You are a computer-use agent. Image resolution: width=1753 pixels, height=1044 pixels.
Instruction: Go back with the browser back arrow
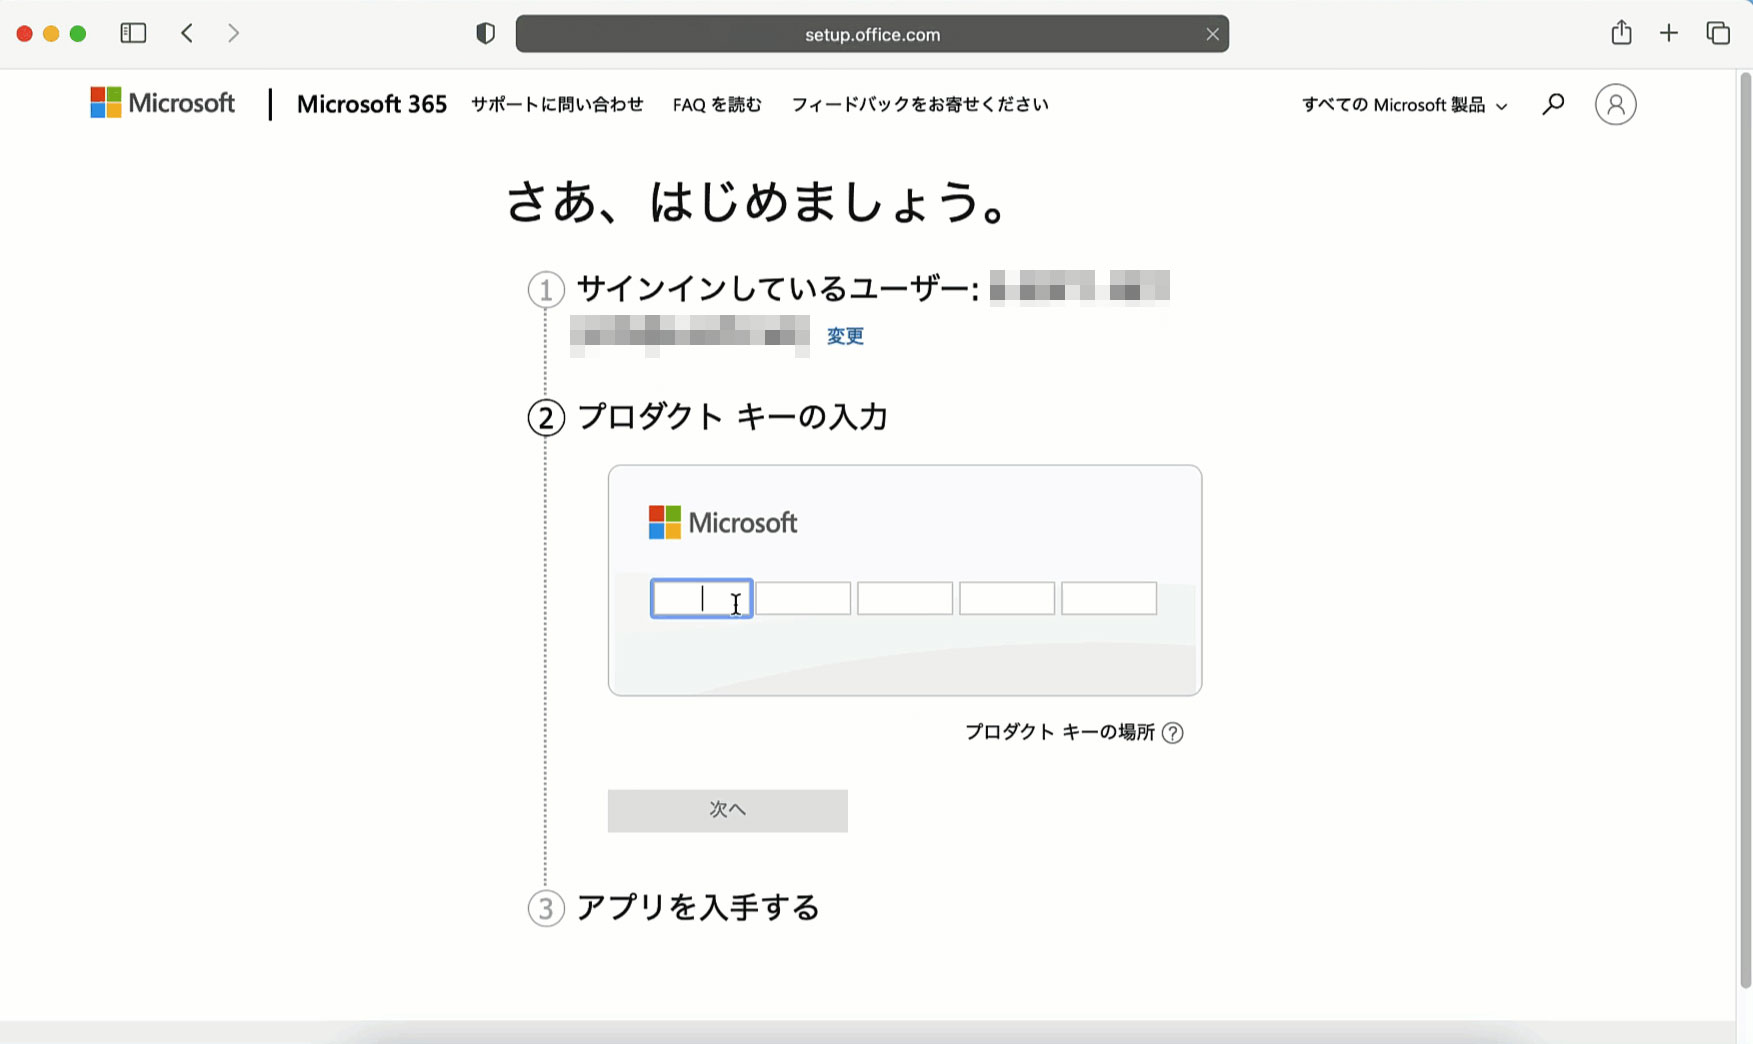[x=187, y=33]
